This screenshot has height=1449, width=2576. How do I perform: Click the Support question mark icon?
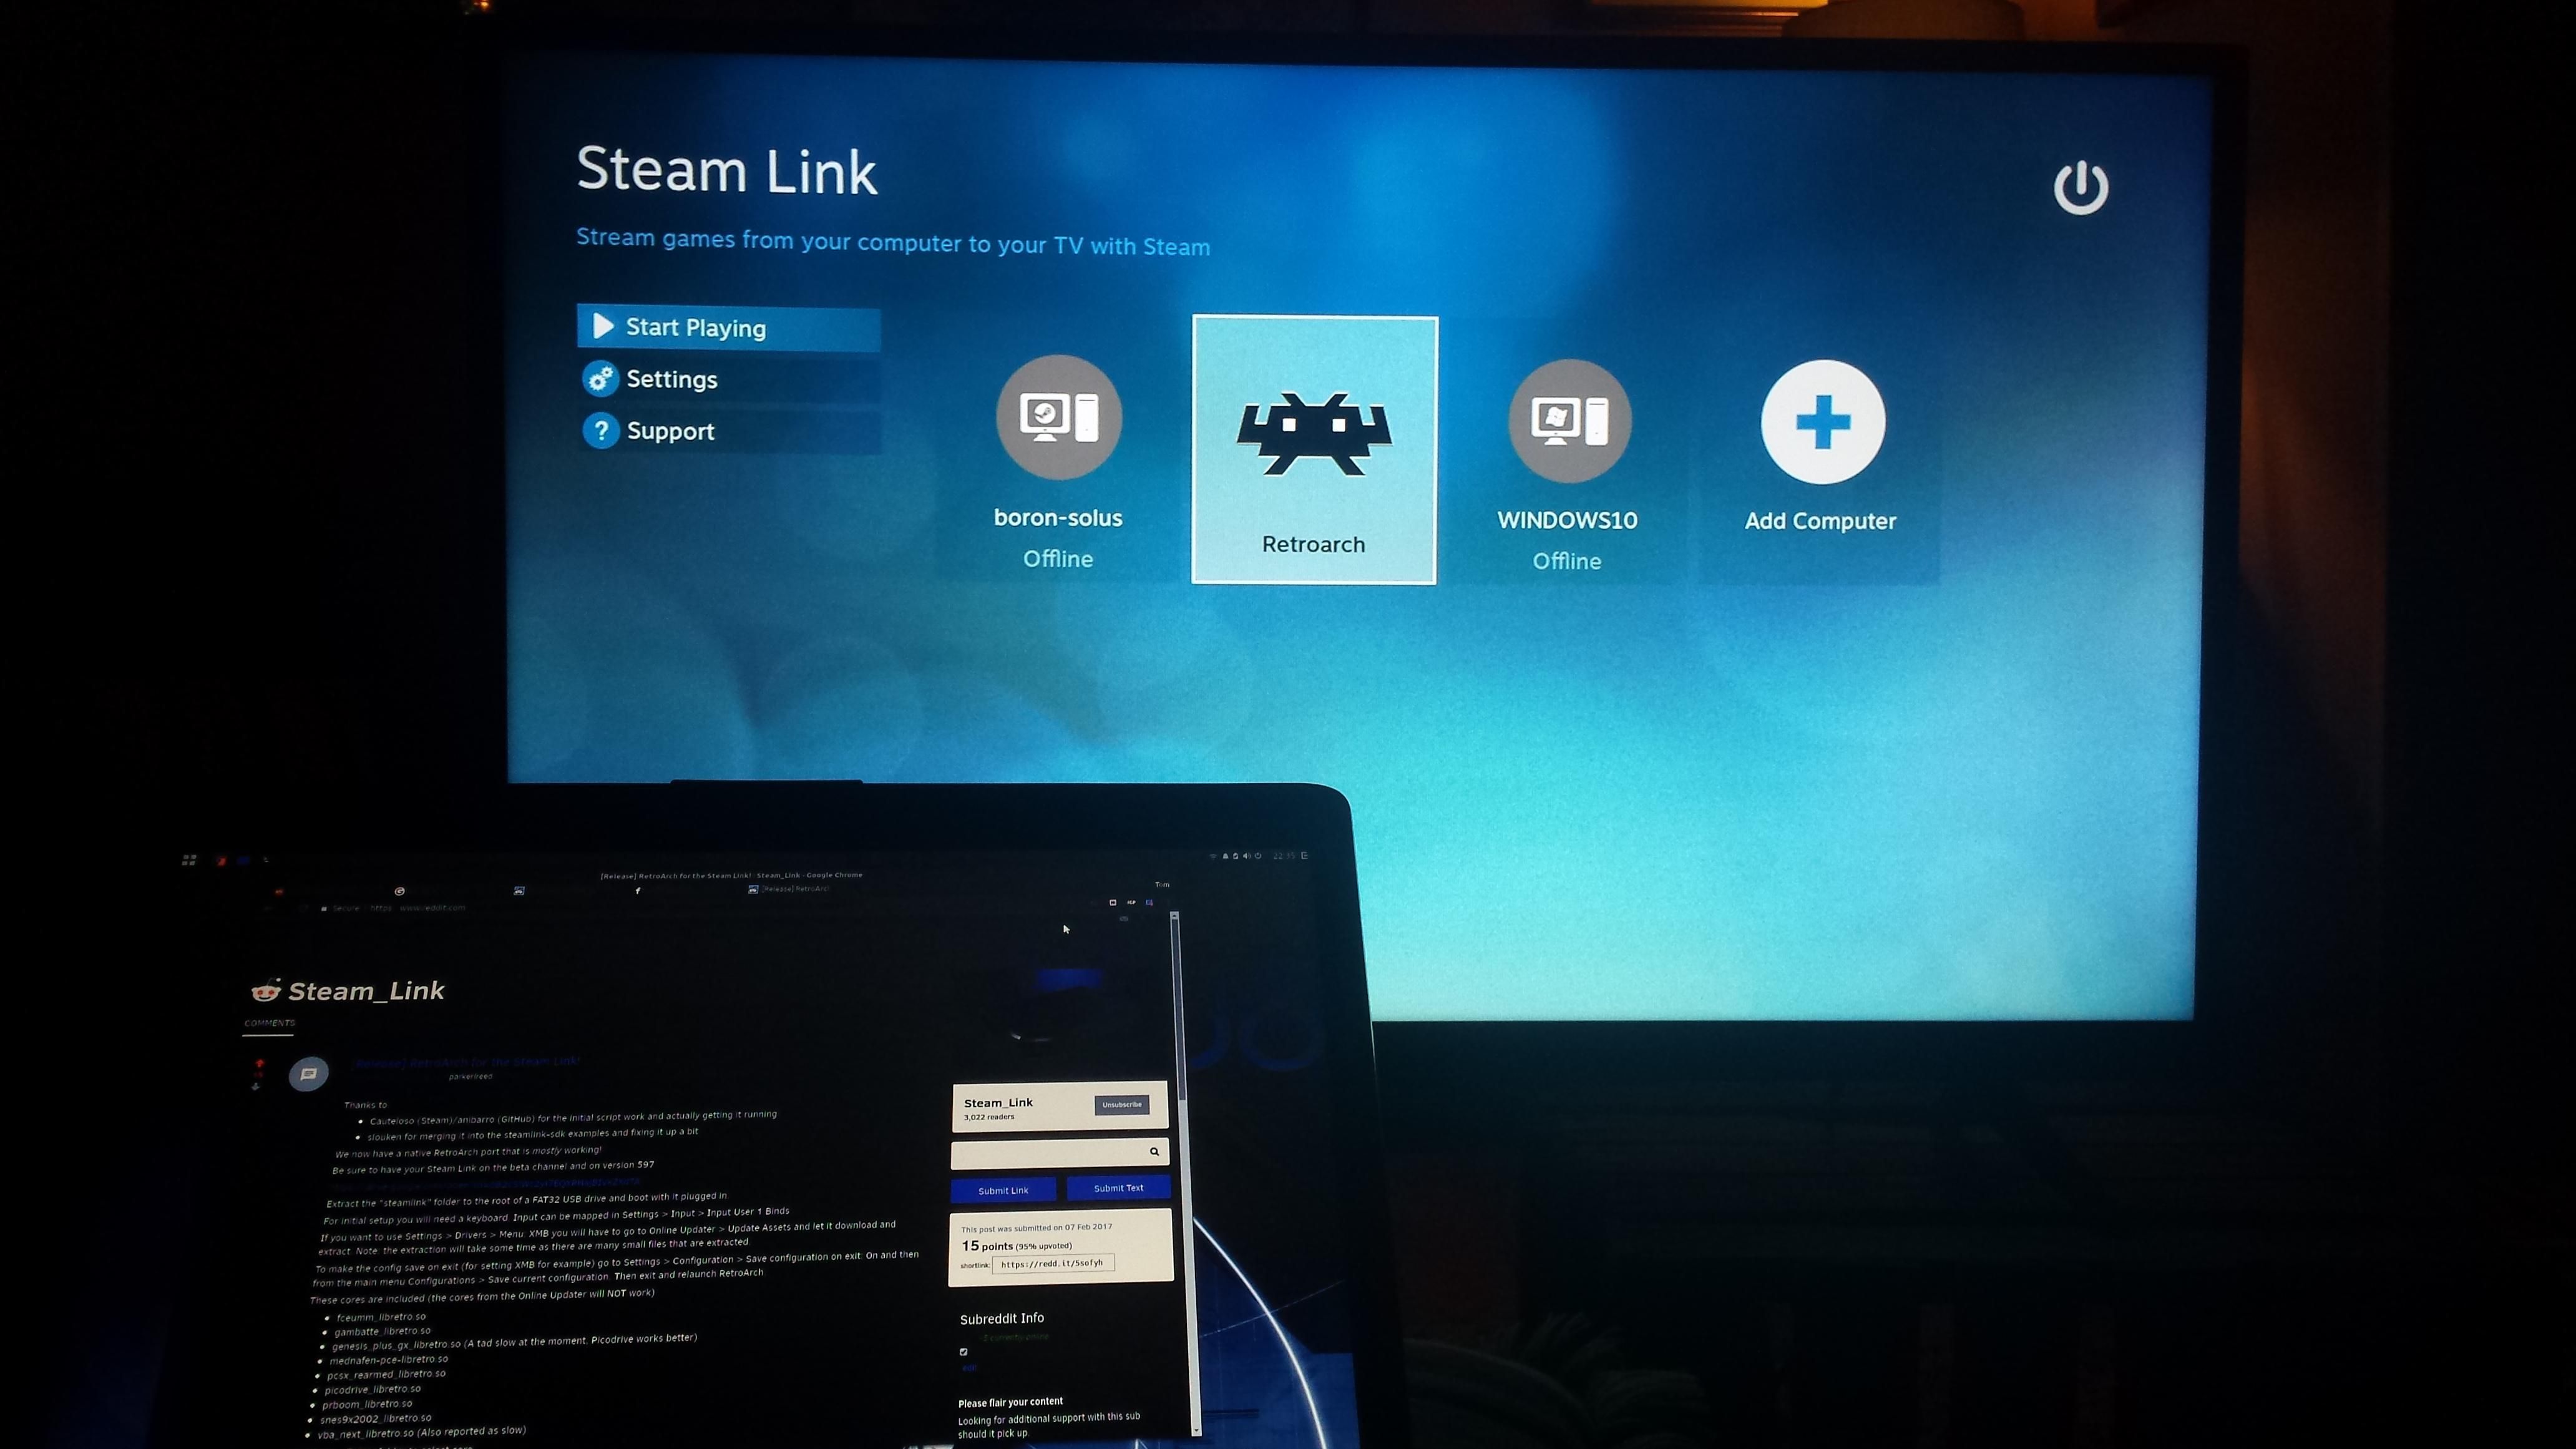pyautogui.click(x=602, y=430)
